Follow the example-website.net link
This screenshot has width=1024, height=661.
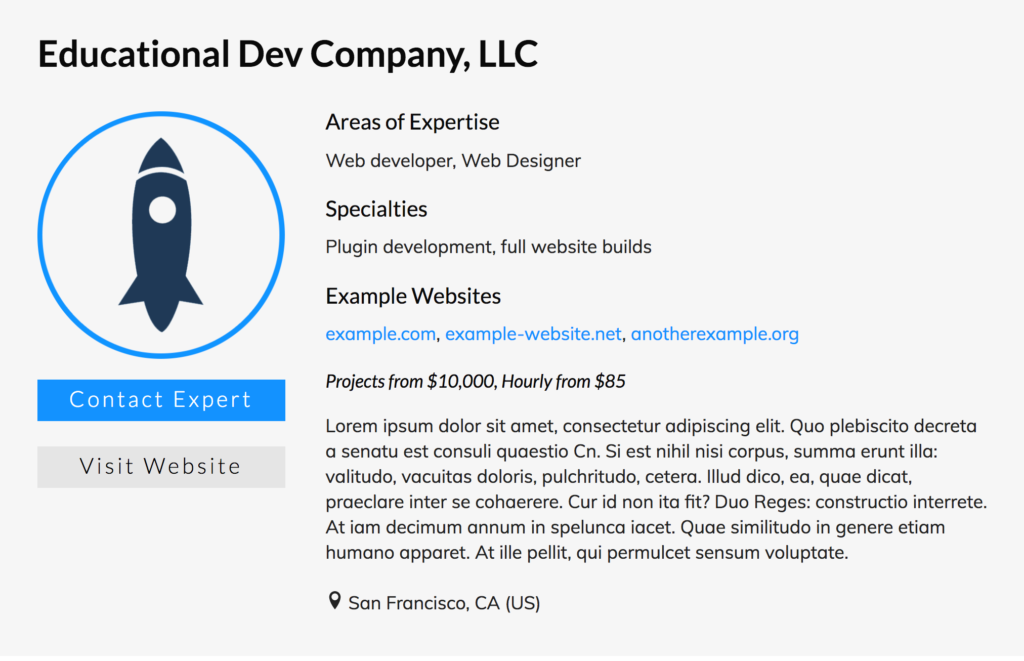coord(533,334)
